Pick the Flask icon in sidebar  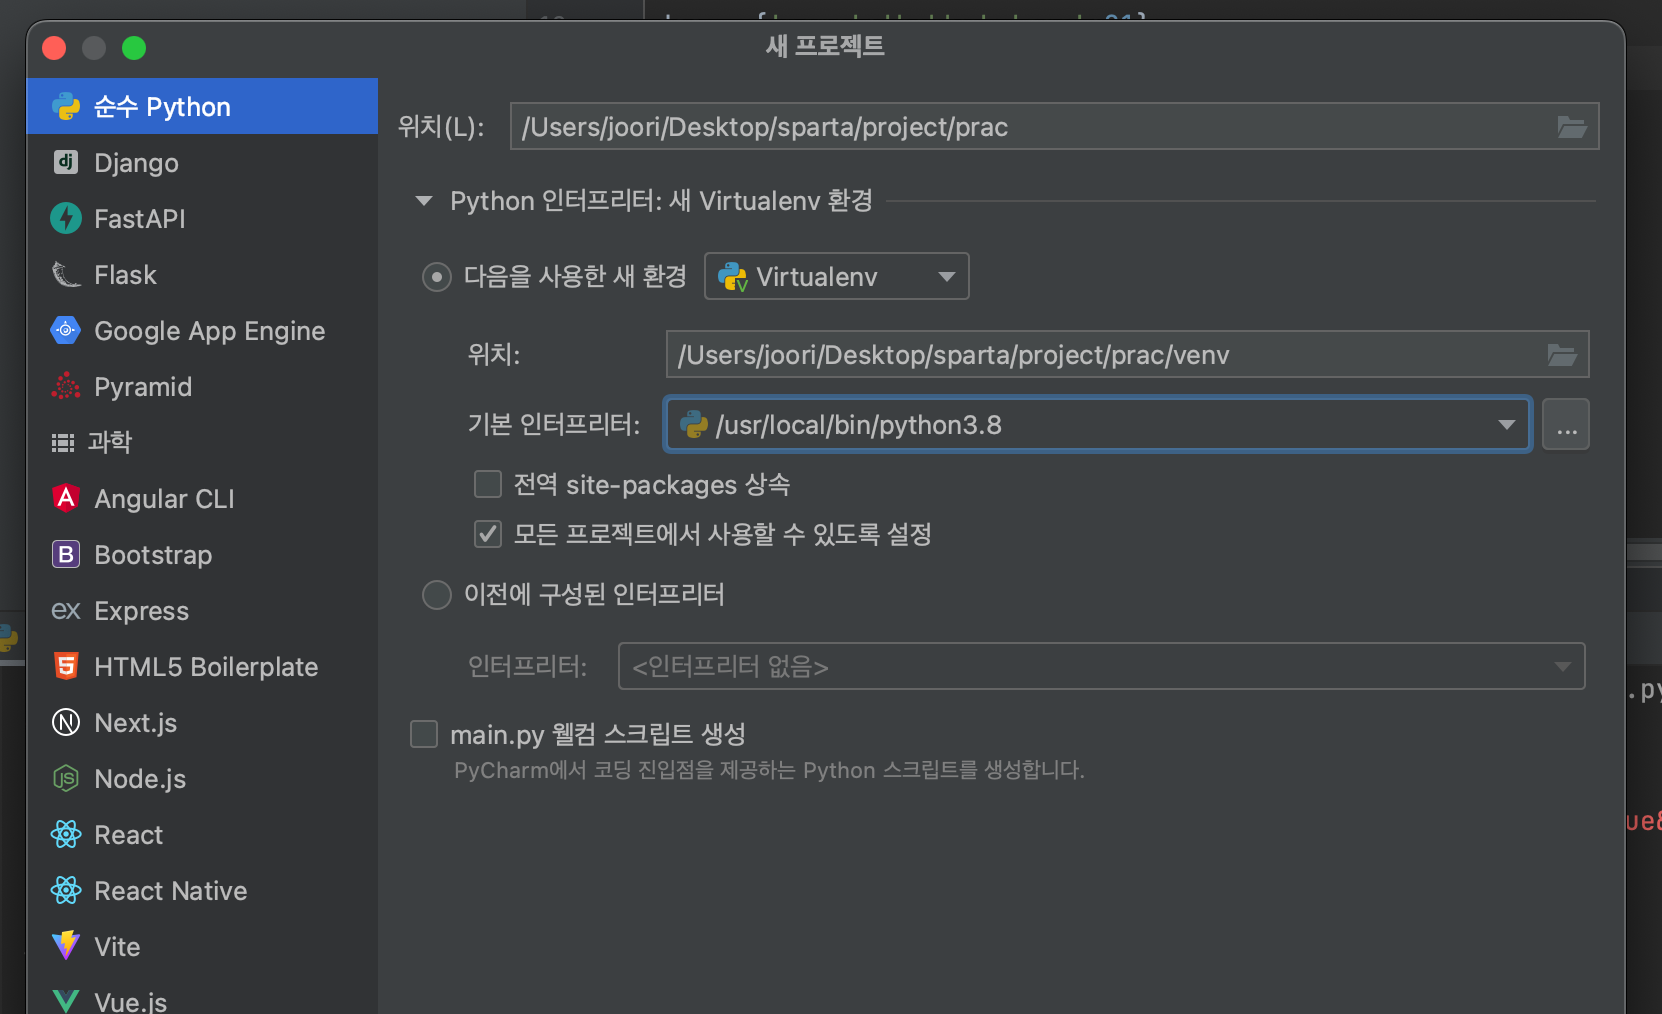coord(66,274)
